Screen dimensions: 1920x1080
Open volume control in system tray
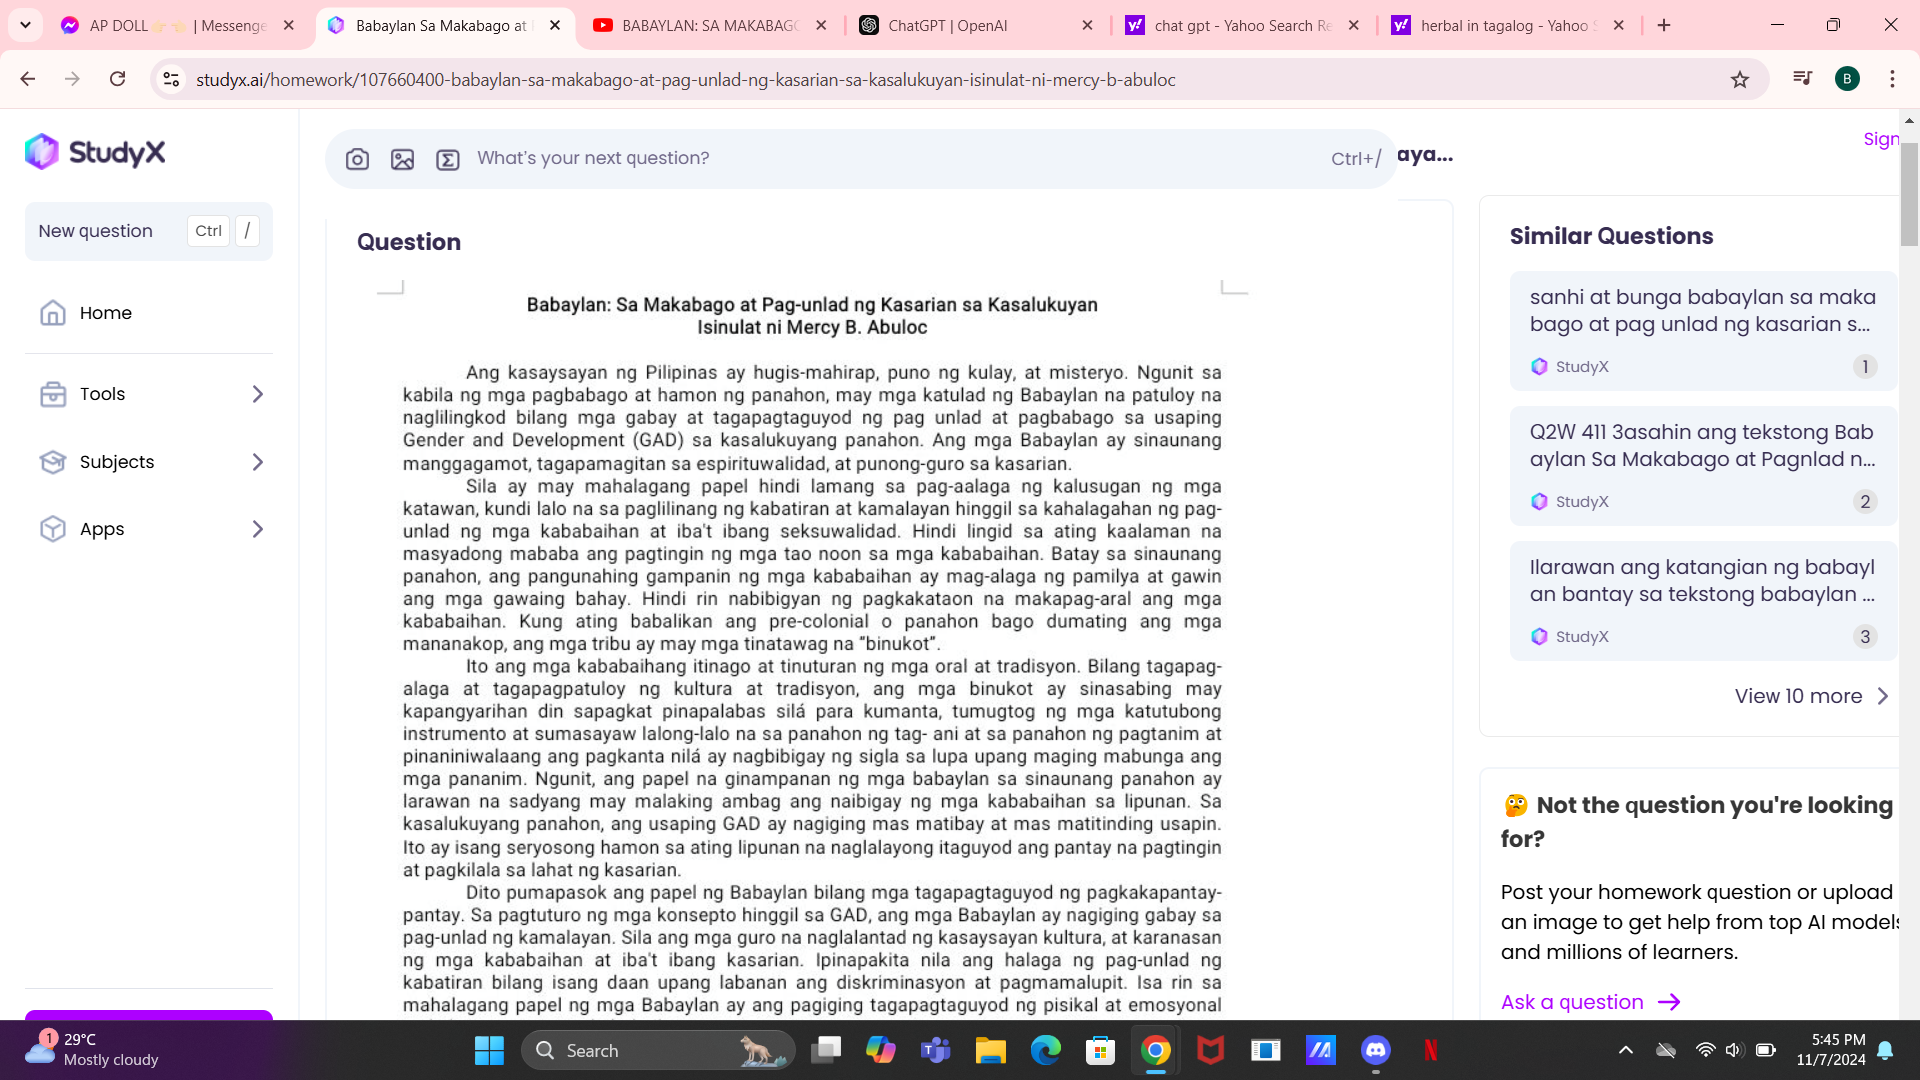1734,1050
